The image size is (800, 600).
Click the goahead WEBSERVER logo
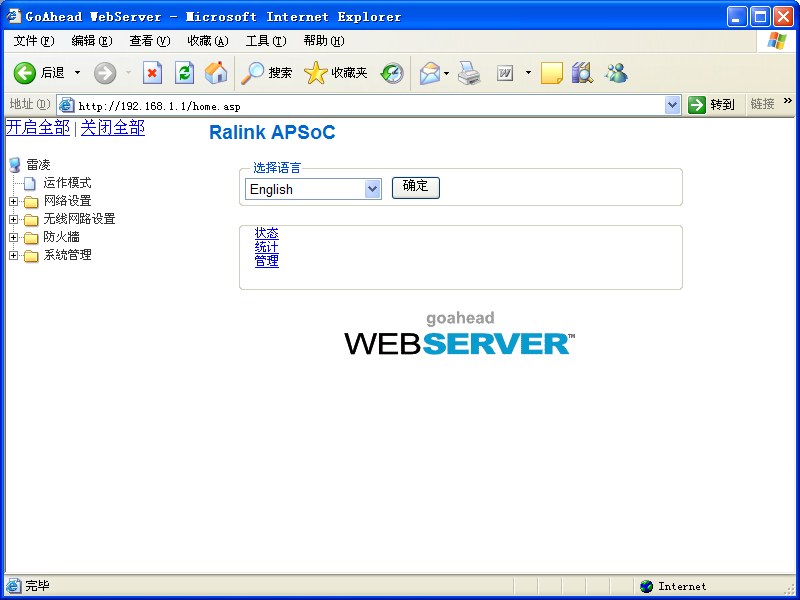coord(460,333)
